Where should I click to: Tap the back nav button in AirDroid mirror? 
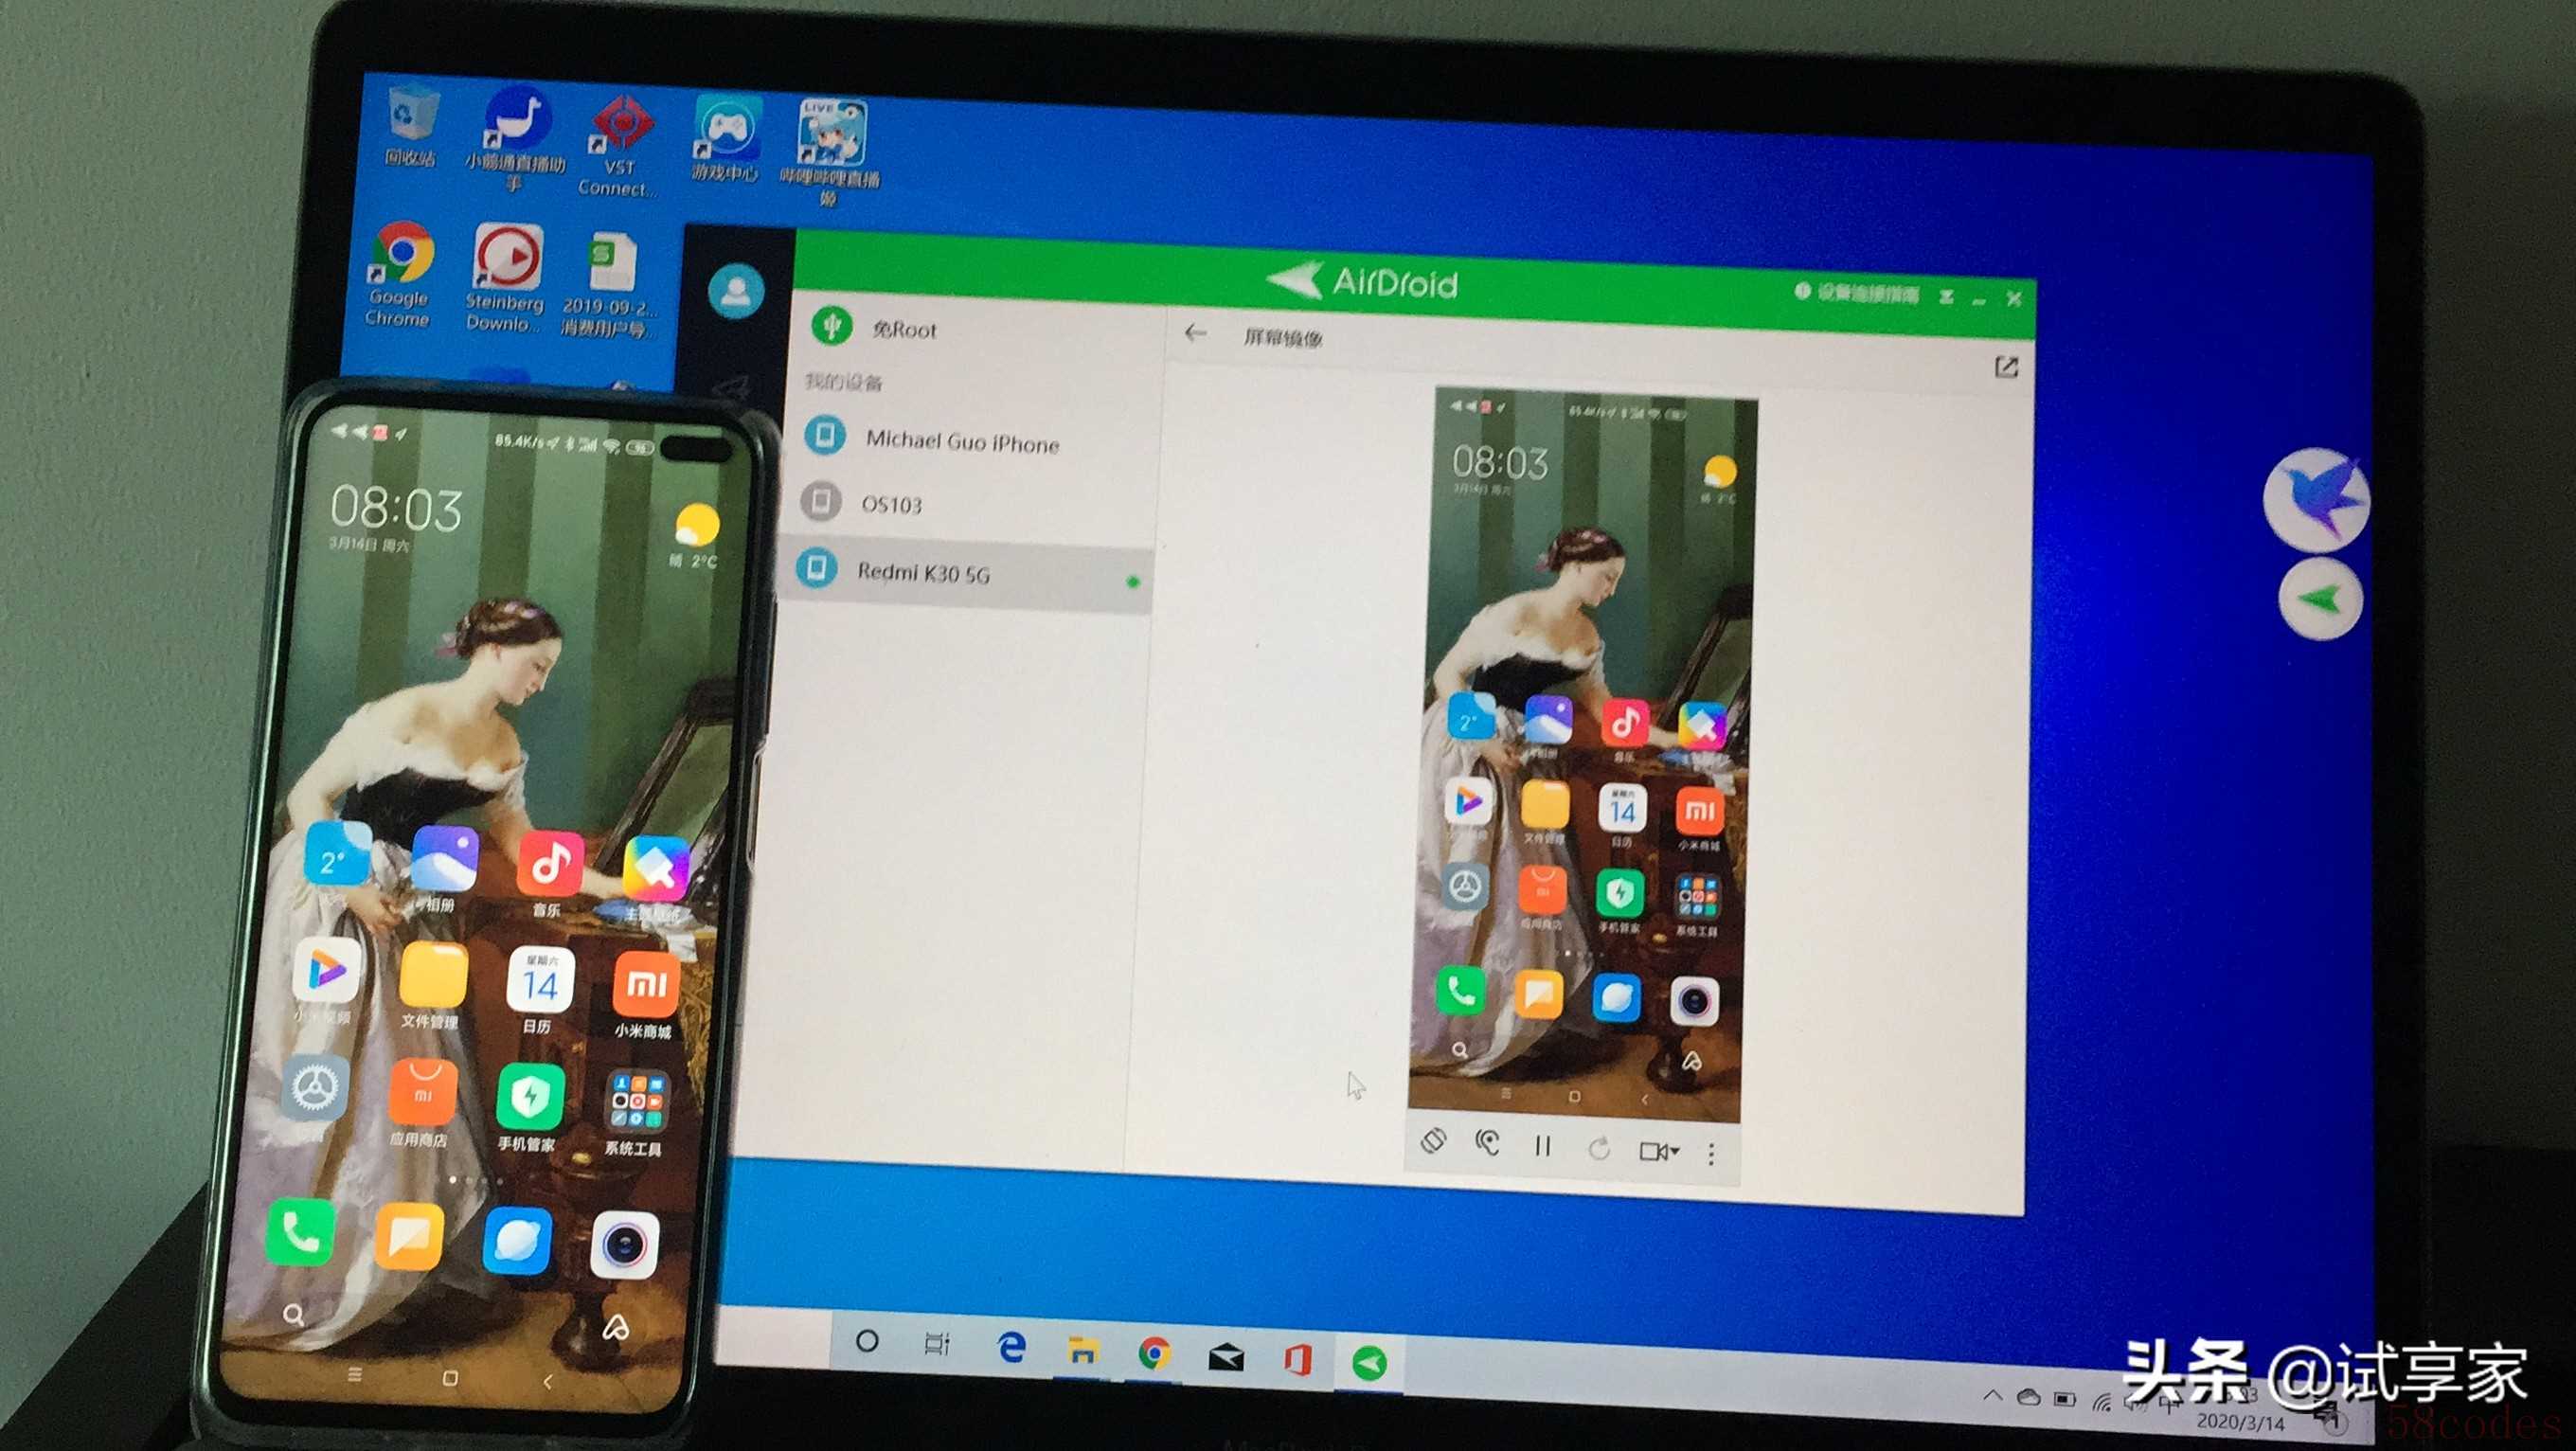coord(1645,1100)
